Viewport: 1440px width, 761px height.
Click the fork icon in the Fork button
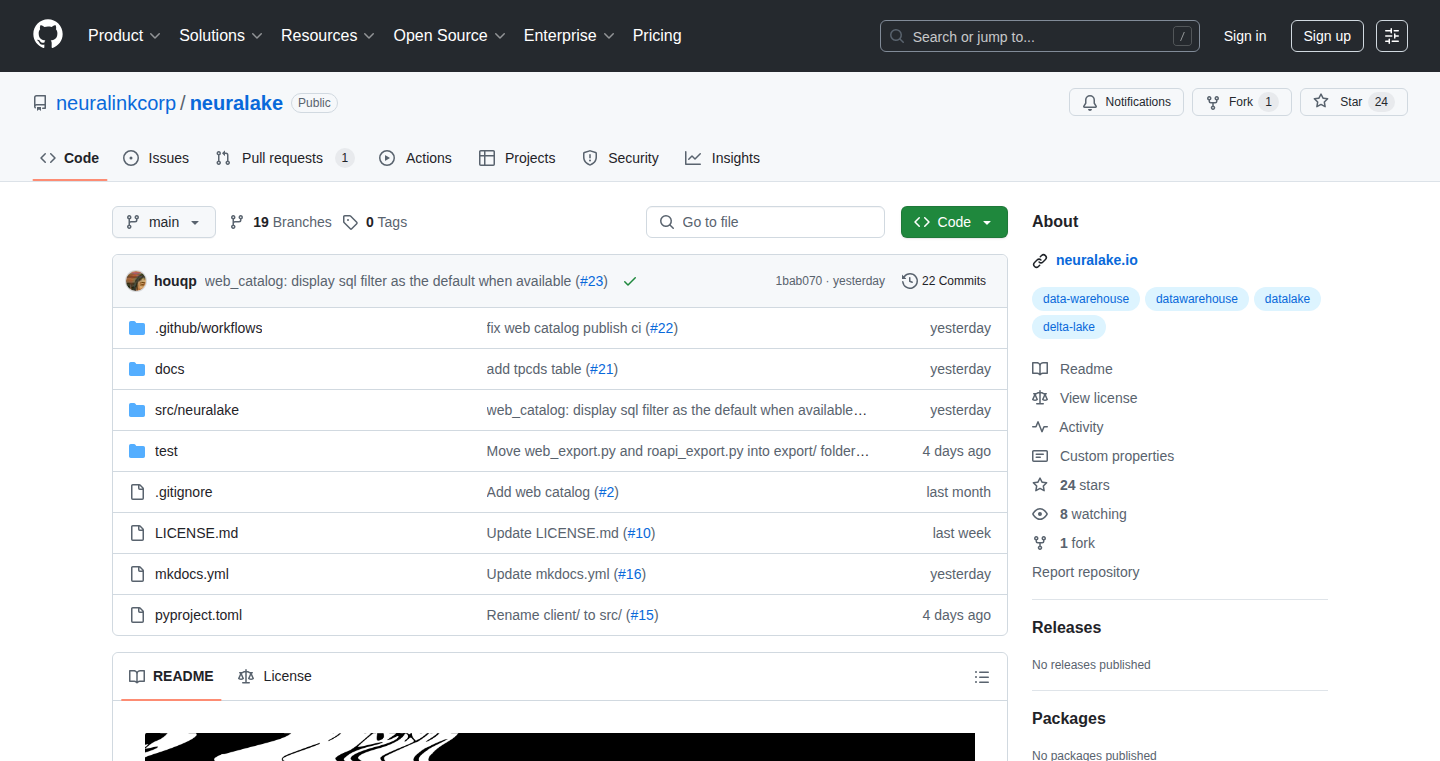point(1213,102)
